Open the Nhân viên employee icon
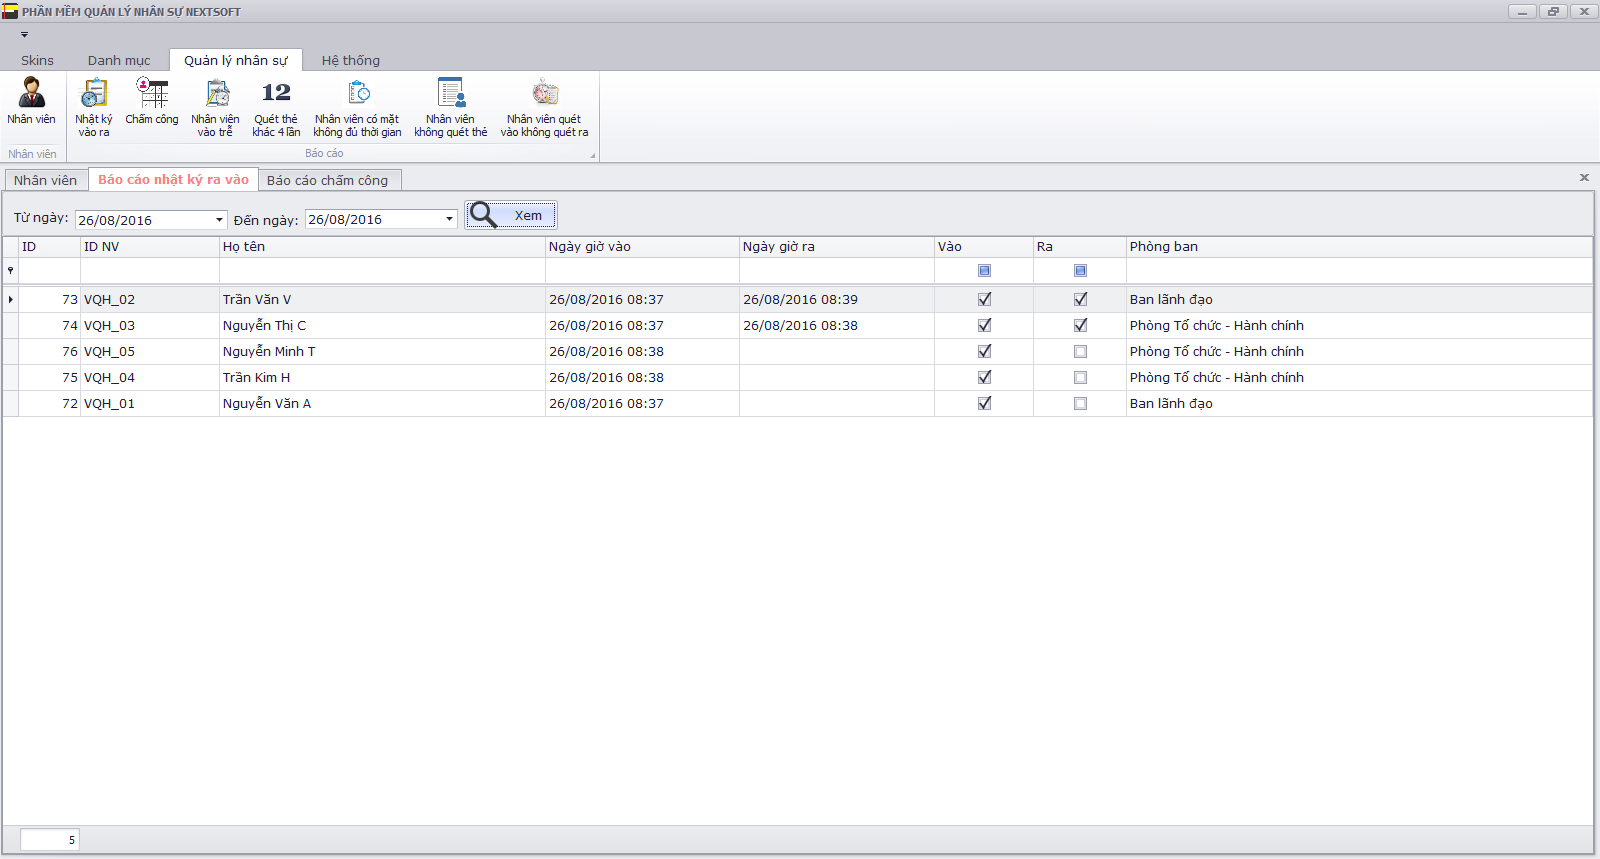This screenshot has height=859, width=1600. coord(31,101)
